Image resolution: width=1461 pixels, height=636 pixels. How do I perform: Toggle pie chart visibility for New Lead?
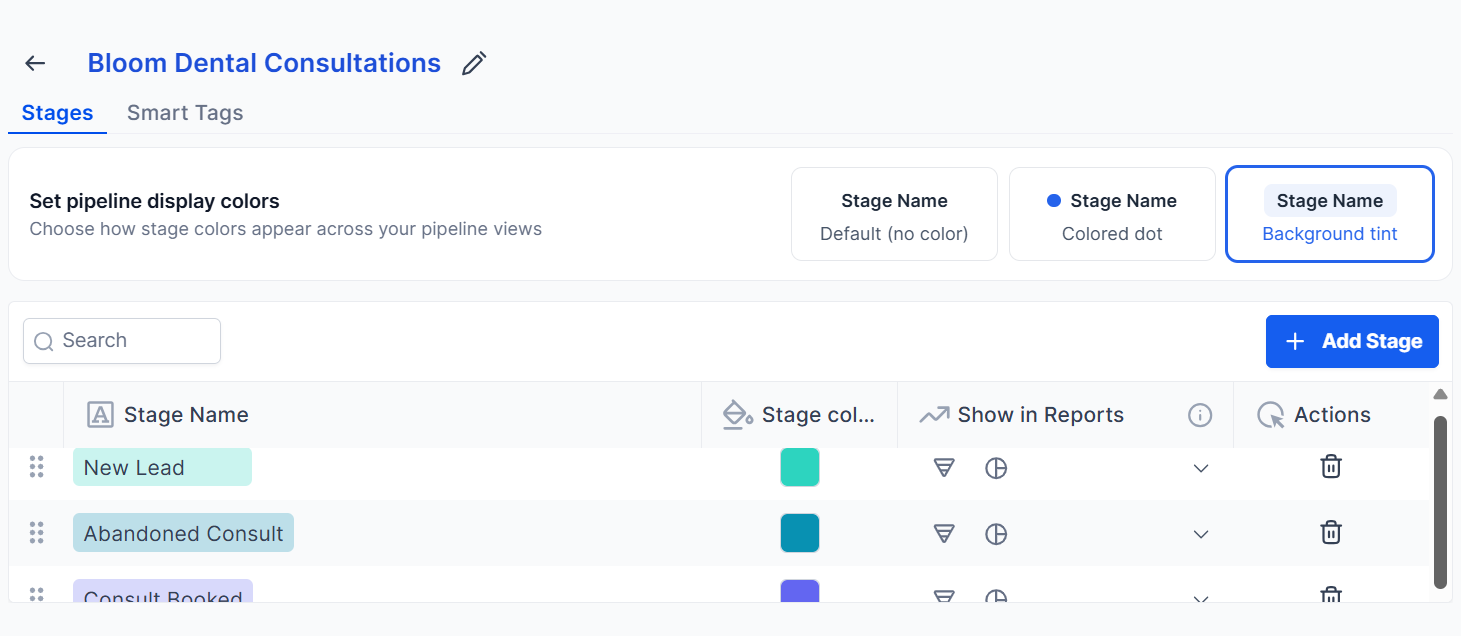(x=996, y=468)
